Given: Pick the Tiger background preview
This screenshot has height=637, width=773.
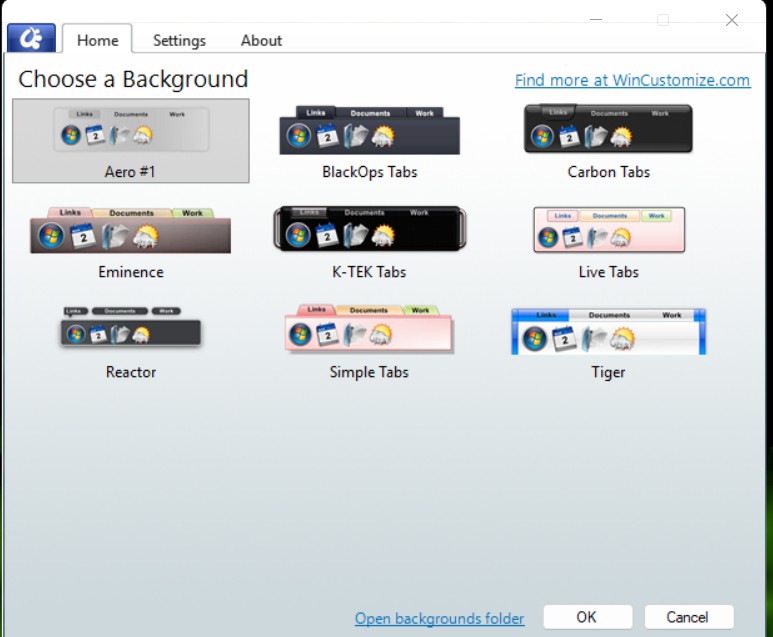Looking at the screenshot, I should [608, 331].
